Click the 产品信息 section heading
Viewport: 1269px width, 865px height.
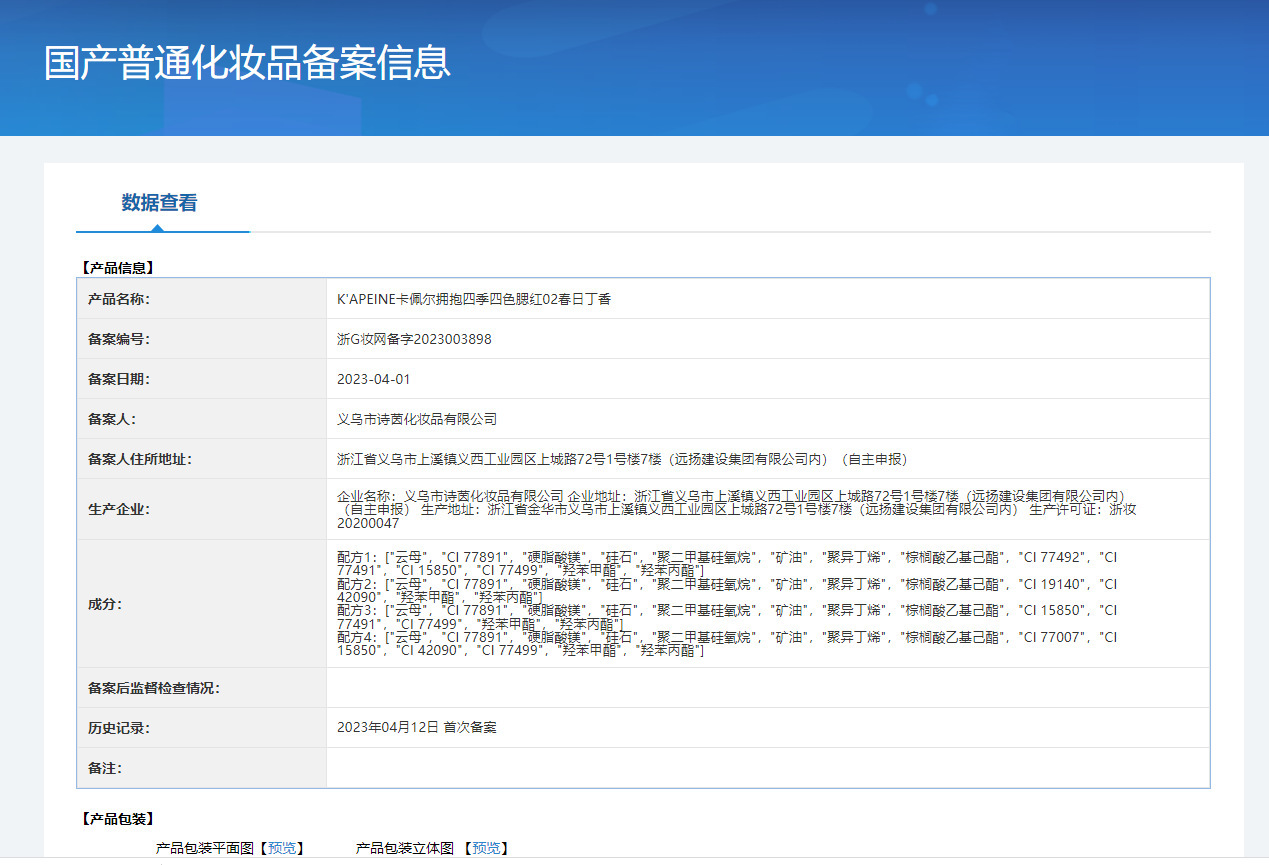117,268
